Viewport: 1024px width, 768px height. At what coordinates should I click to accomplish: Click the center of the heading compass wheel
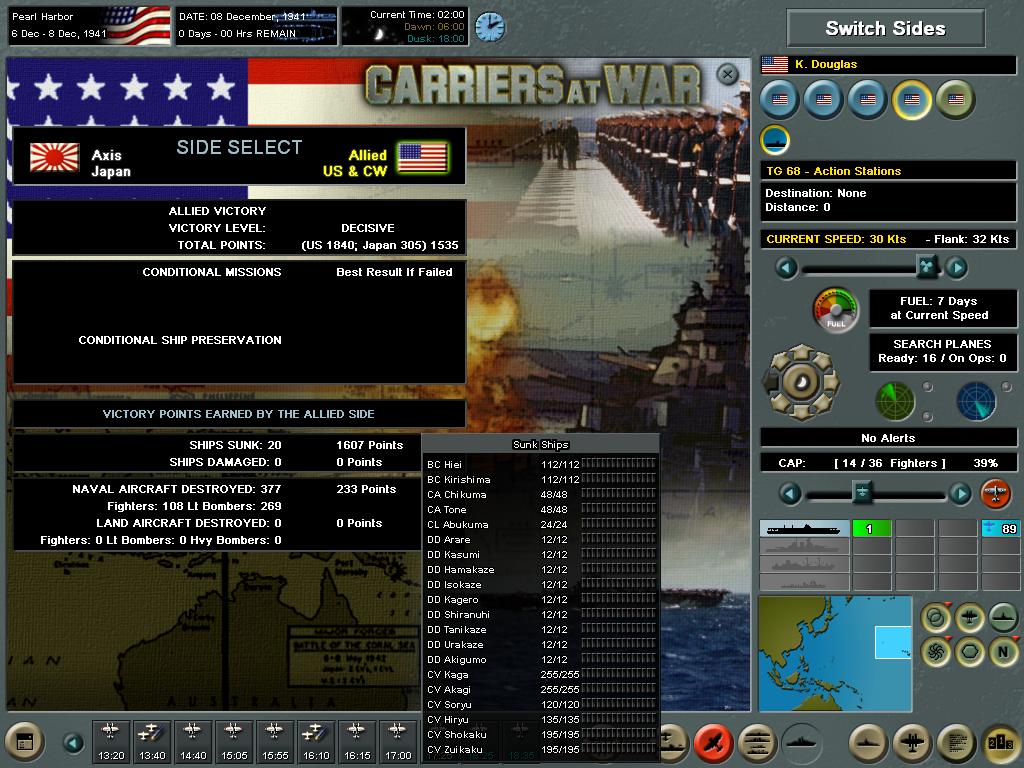pyautogui.click(x=801, y=382)
